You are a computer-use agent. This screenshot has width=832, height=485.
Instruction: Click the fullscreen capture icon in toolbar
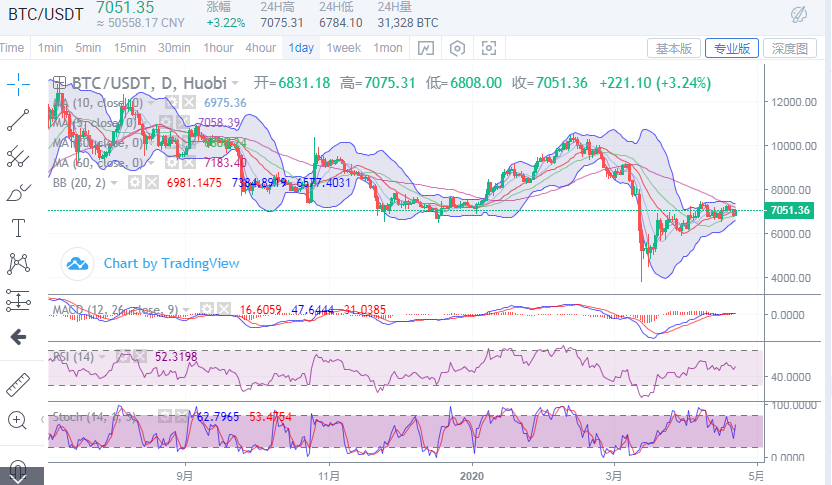click(x=489, y=48)
